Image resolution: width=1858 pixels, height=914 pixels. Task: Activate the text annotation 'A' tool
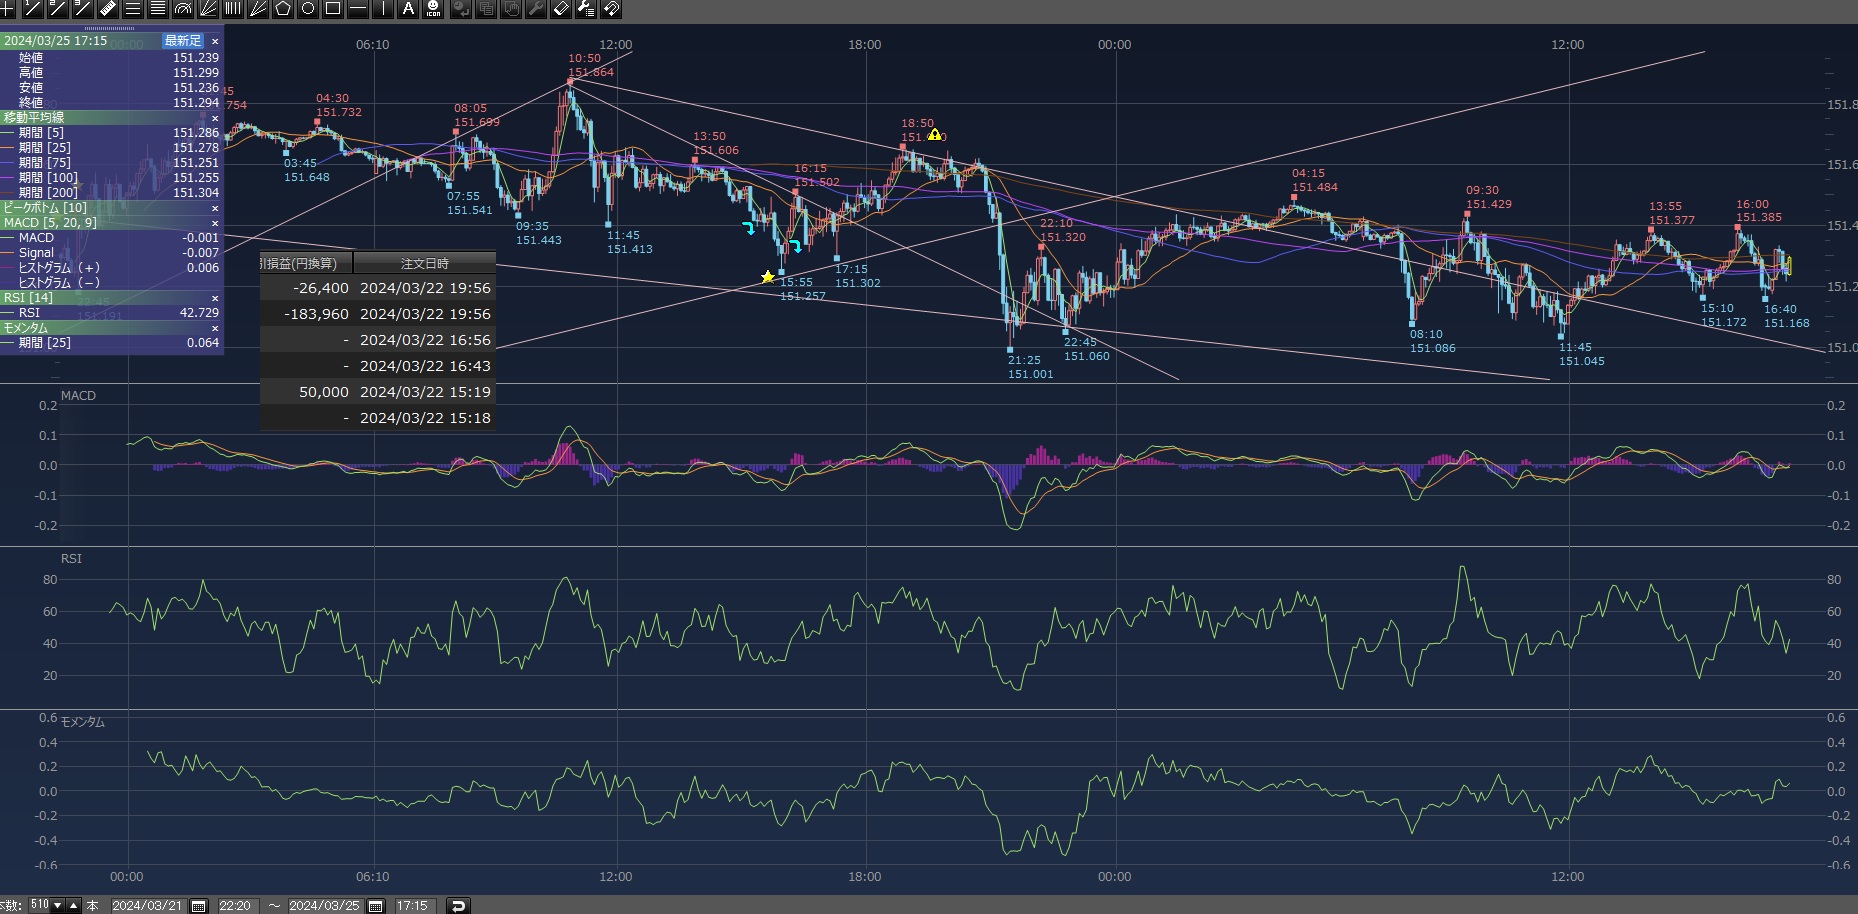408,9
